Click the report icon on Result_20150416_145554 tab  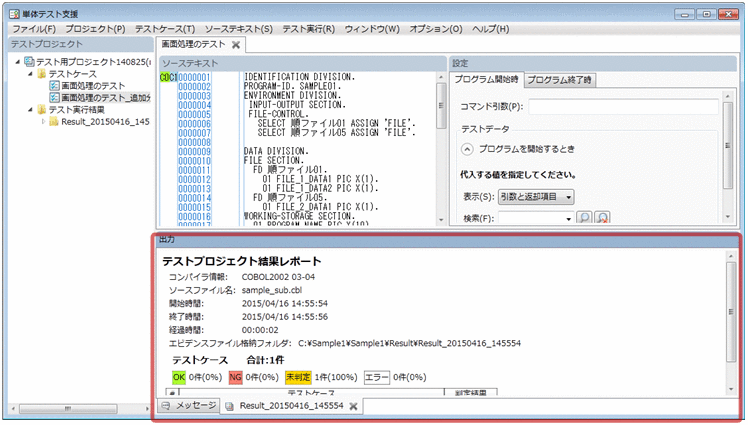[229, 406]
